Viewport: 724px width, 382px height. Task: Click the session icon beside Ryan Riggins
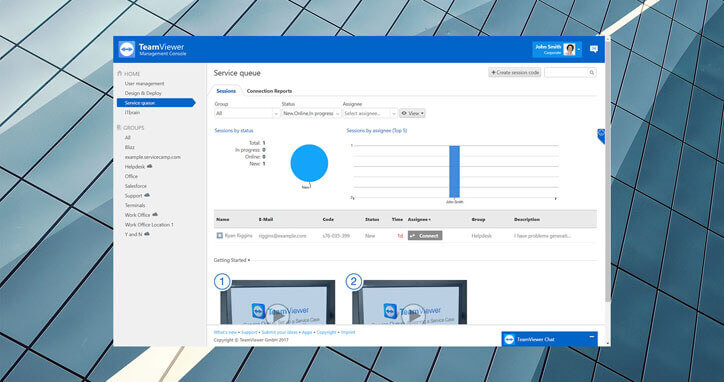pos(220,236)
